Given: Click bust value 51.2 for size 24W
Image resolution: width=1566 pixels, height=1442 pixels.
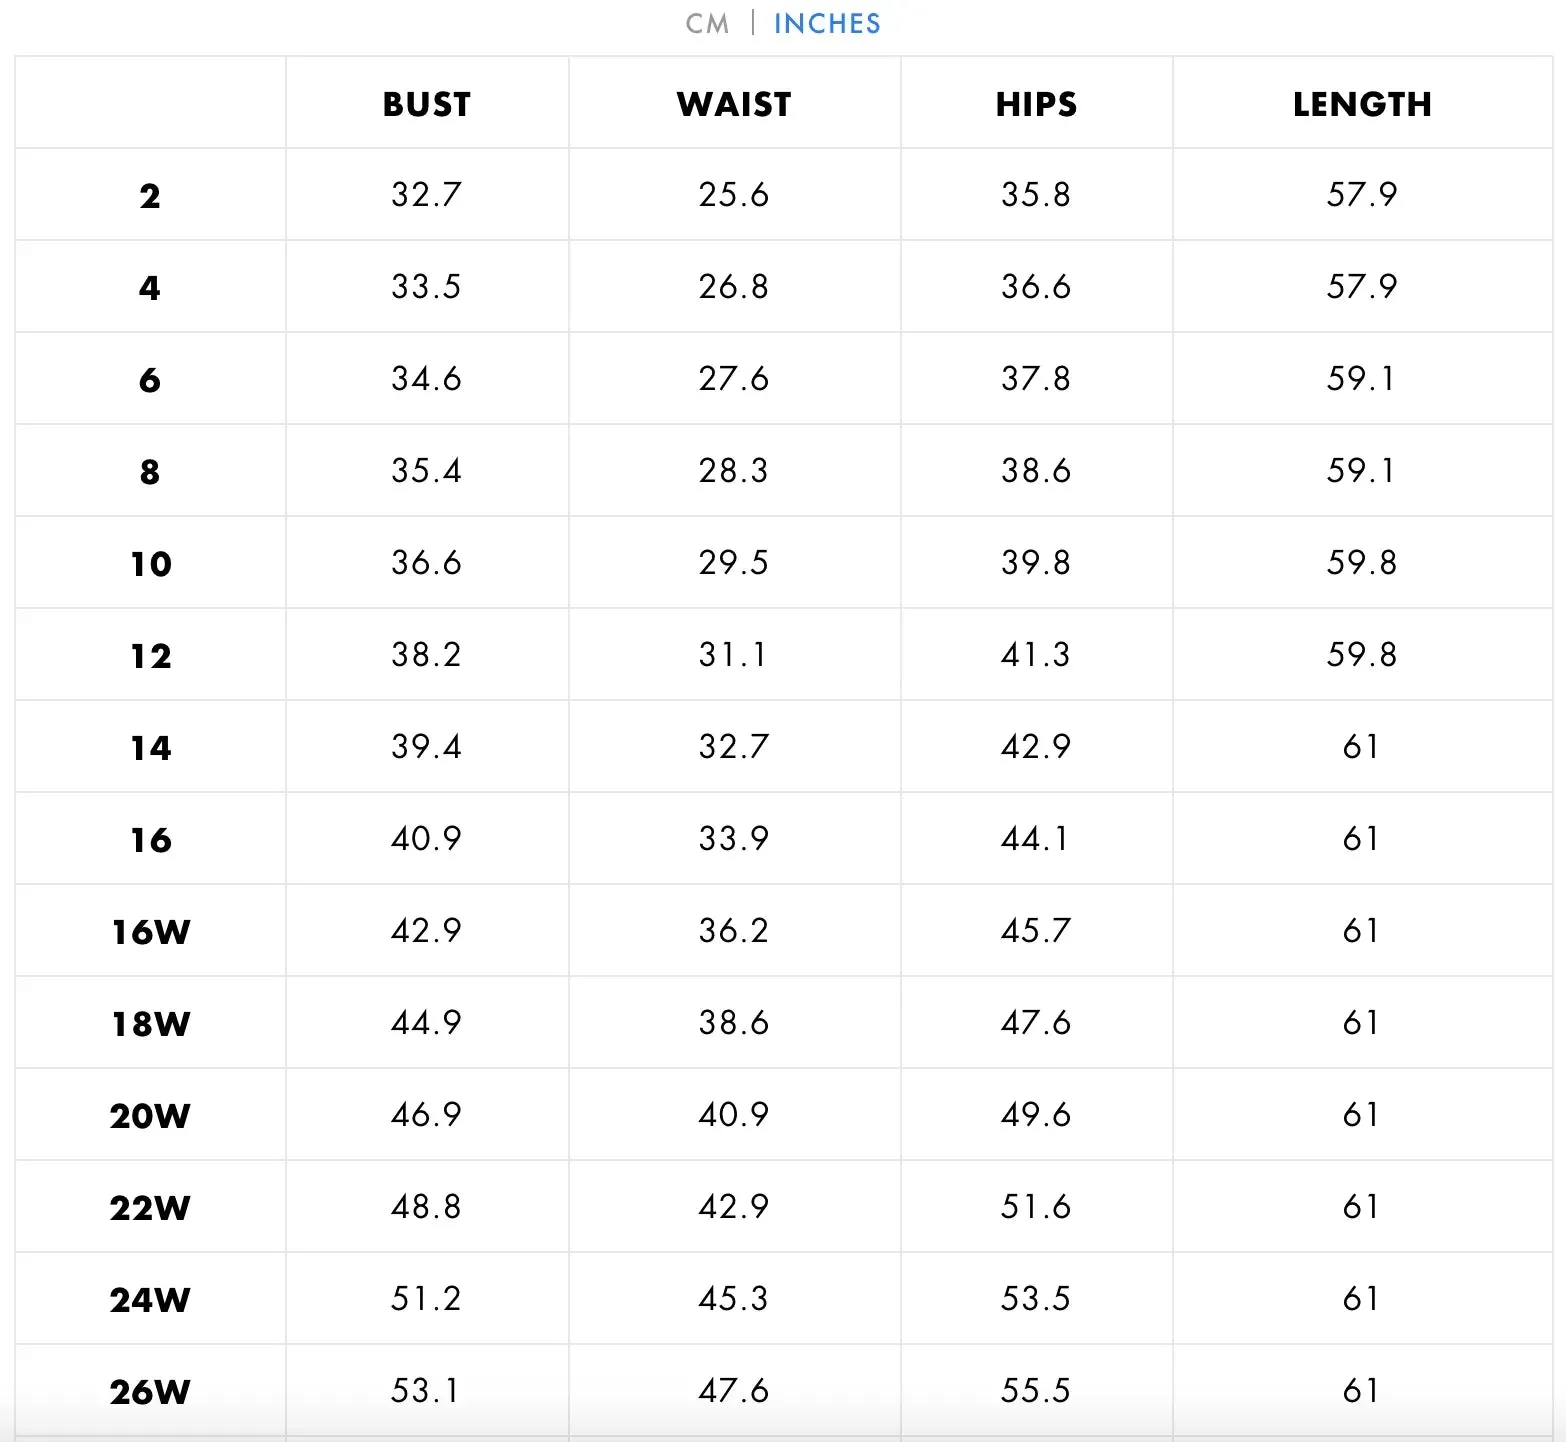Looking at the screenshot, I should pyautogui.click(x=426, y=1298).
